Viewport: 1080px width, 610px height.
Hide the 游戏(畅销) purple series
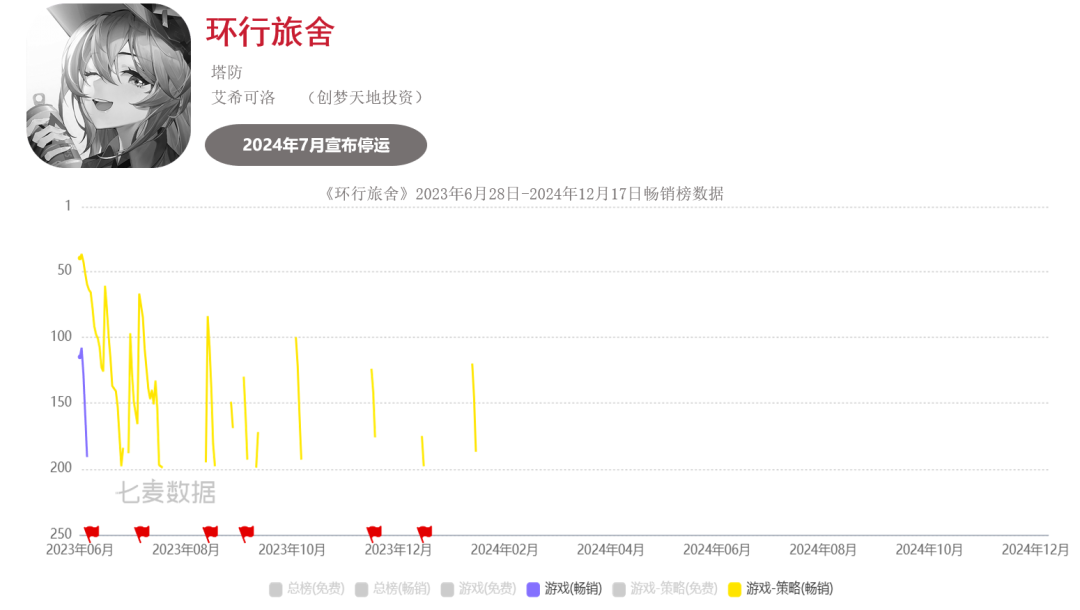click(564, 589)
